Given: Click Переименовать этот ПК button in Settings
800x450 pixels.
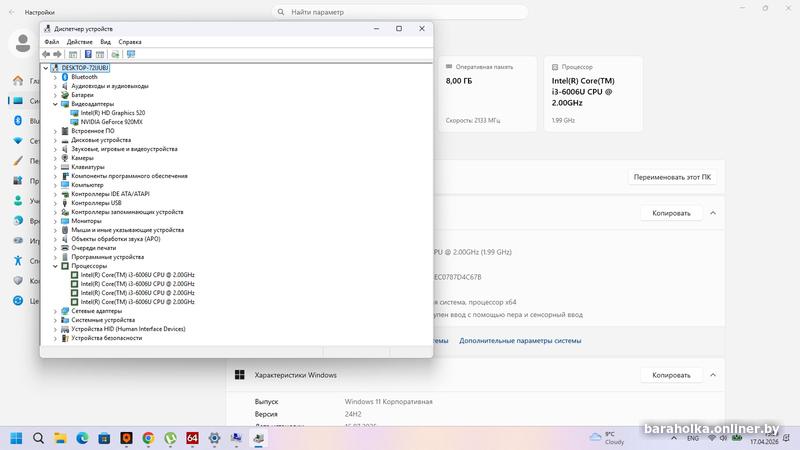Looking at the screenshot, I should (672, 177).
